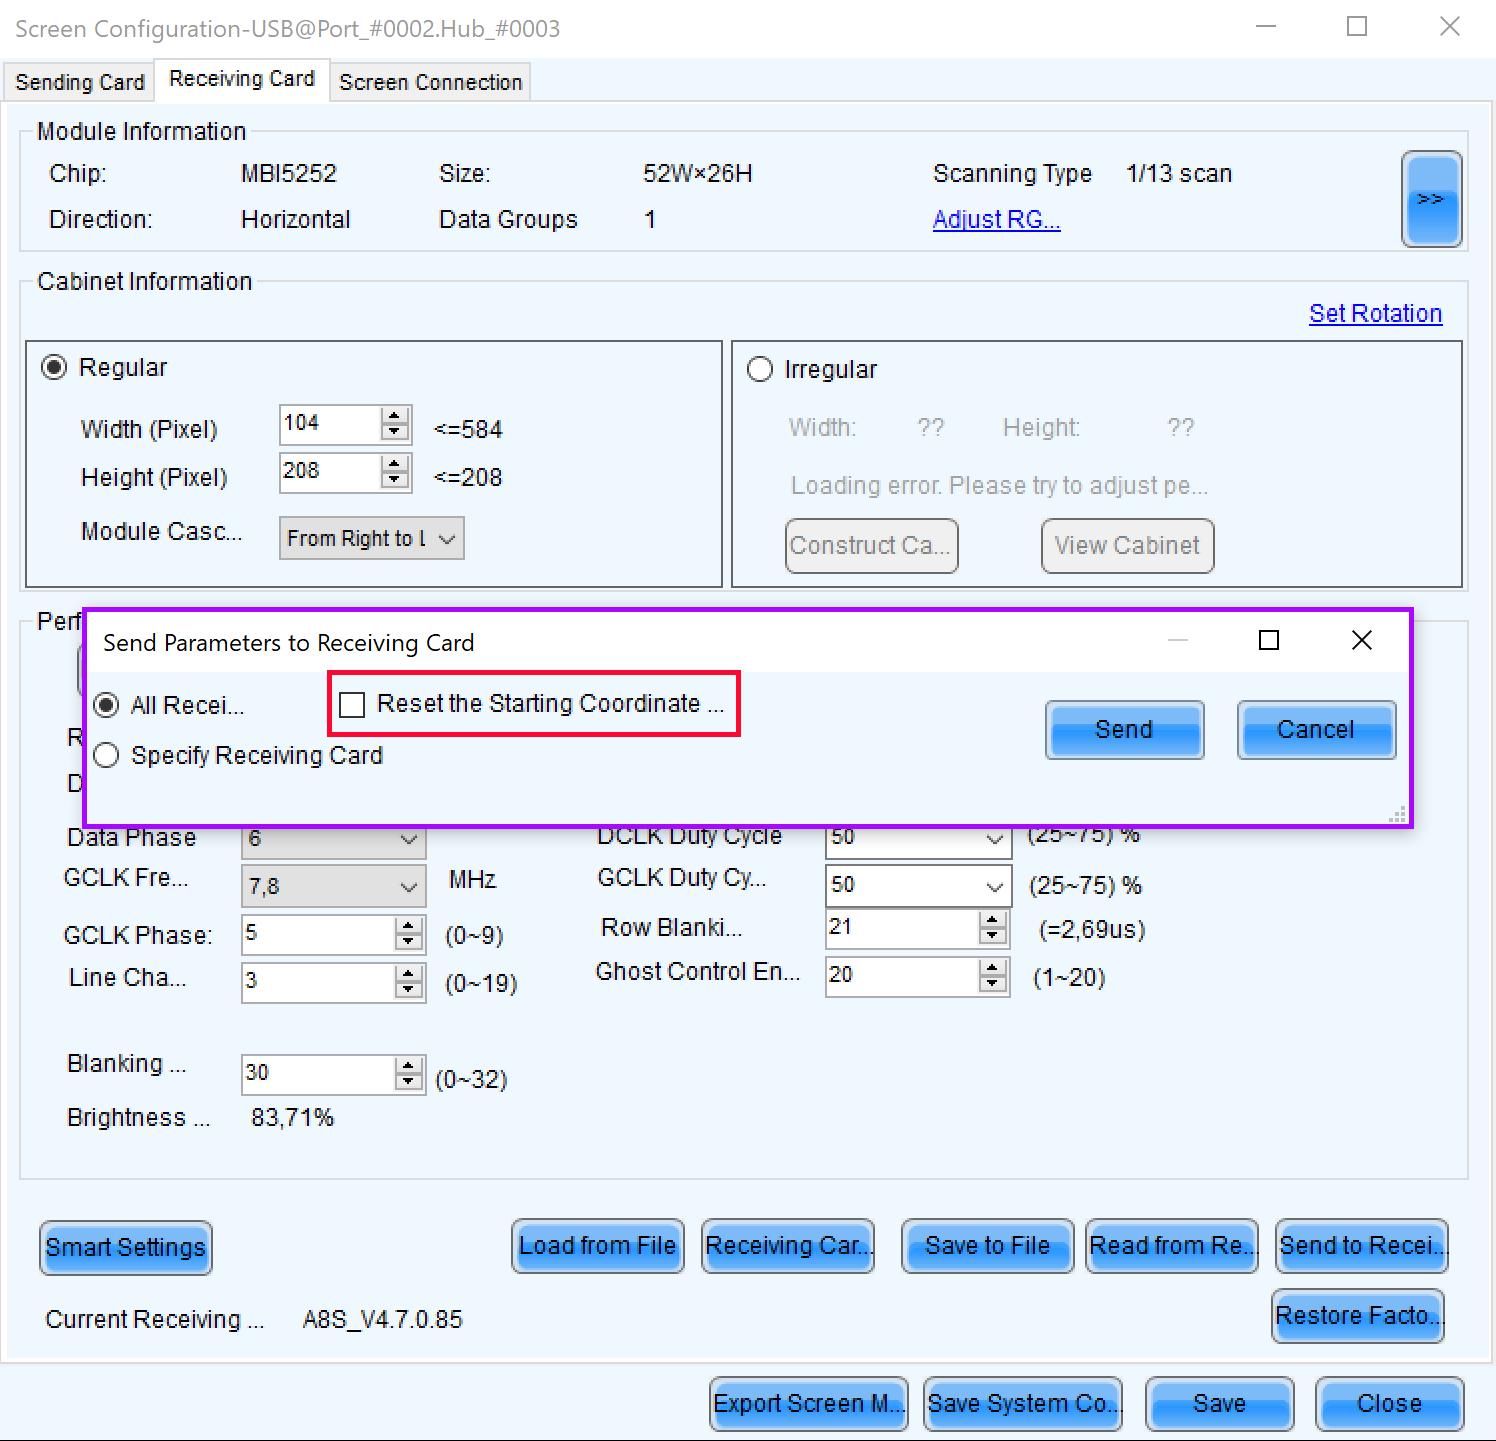Open the Module Cascade direction dropdown

[371, 538]
